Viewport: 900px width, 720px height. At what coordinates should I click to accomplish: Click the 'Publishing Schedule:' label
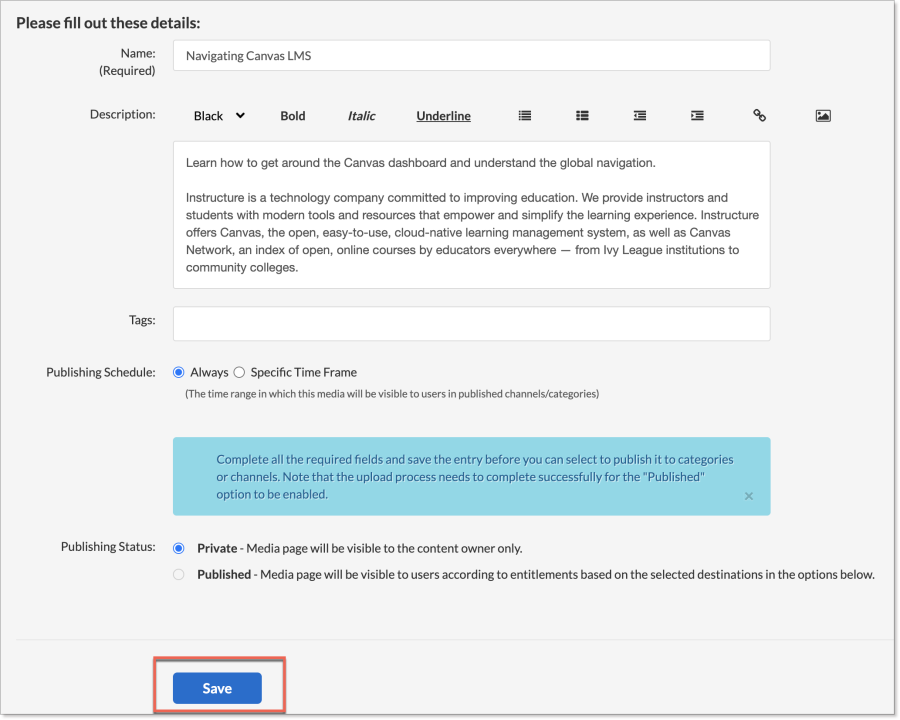(101, 373)
